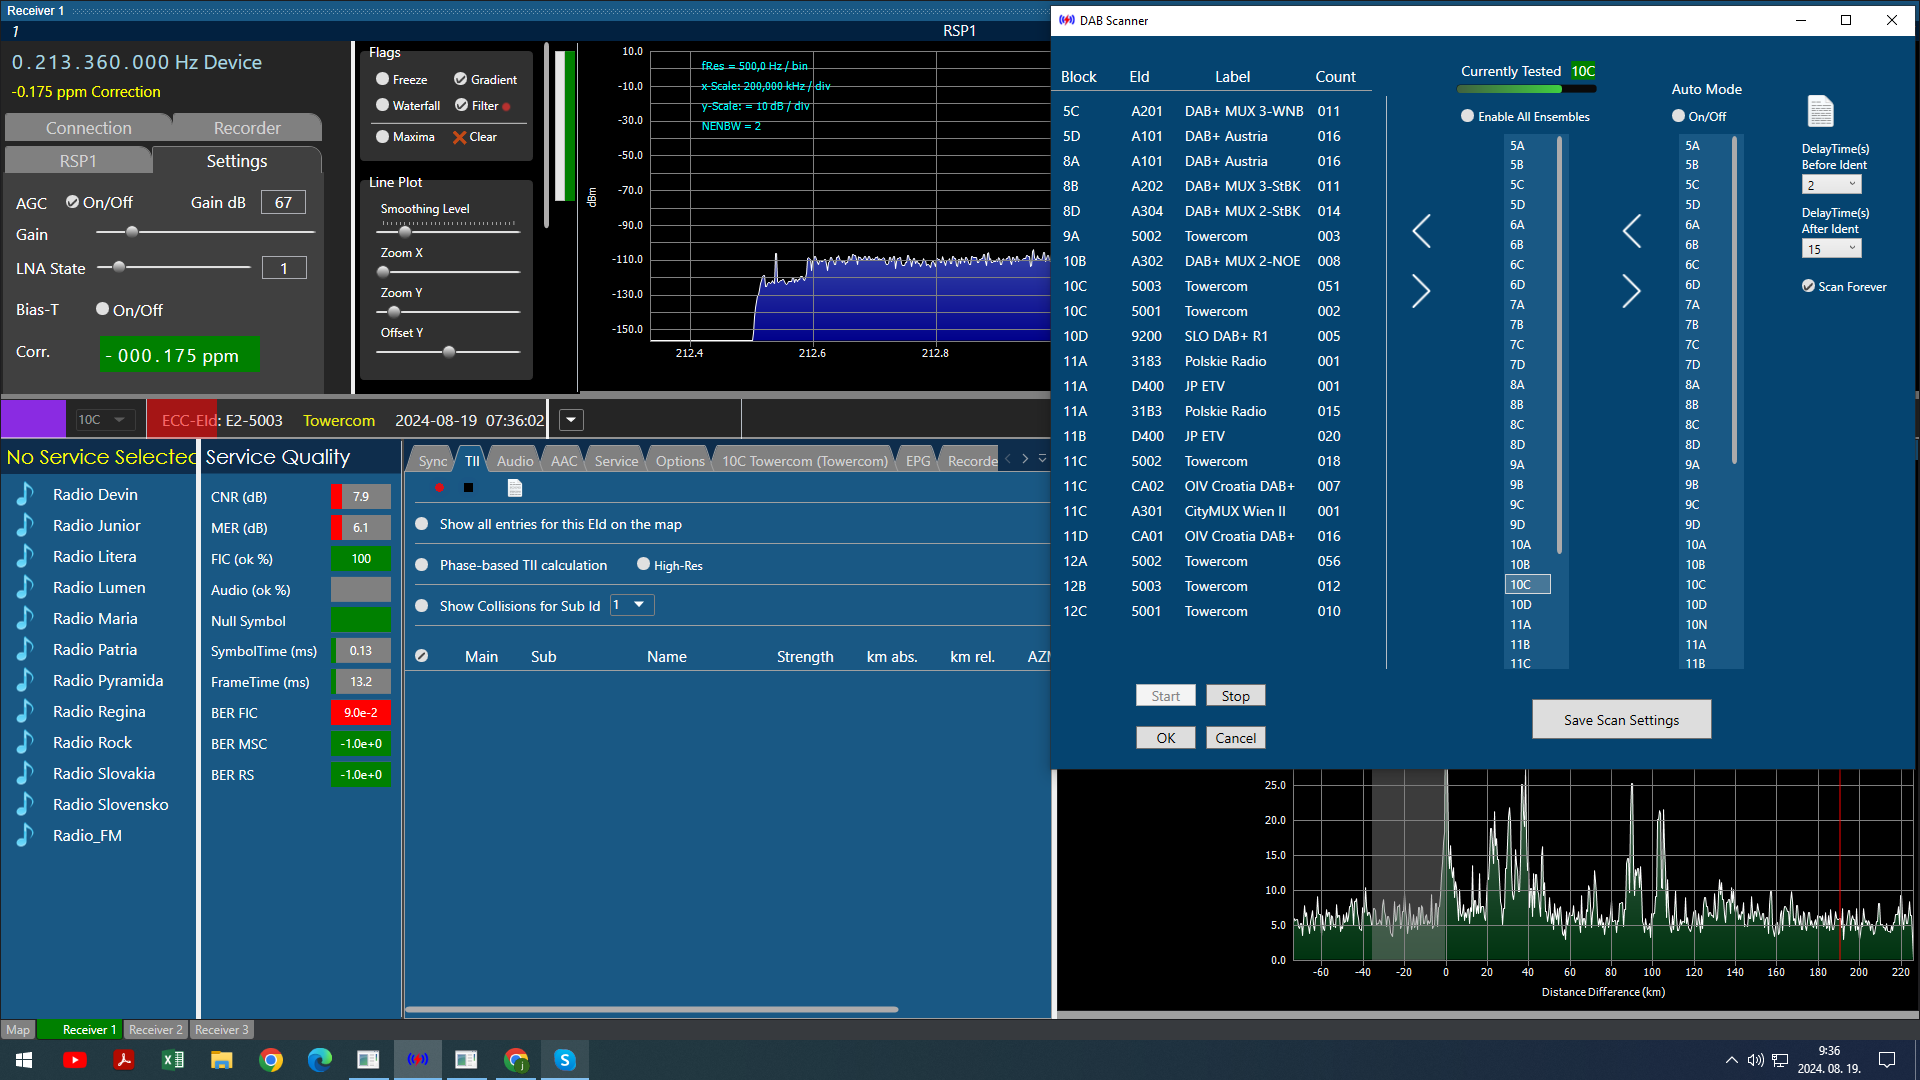Toggle Bias-T On/Off
Image resolution: width=1920 pixels, height=1080 pixels.
[102, 310]
